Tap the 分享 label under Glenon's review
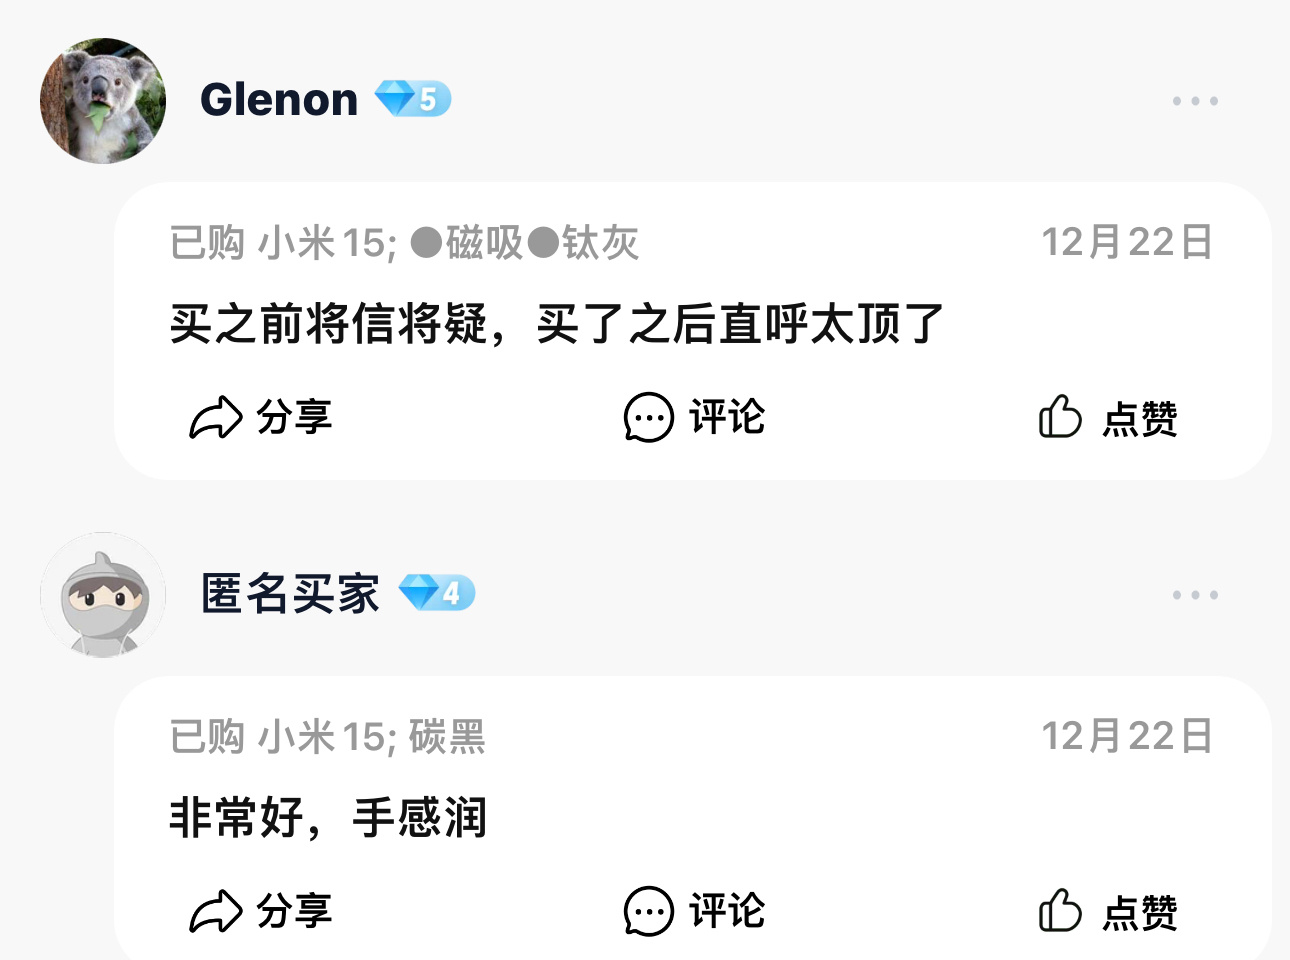Screen dimensions: 1290x960 point(294,417)
